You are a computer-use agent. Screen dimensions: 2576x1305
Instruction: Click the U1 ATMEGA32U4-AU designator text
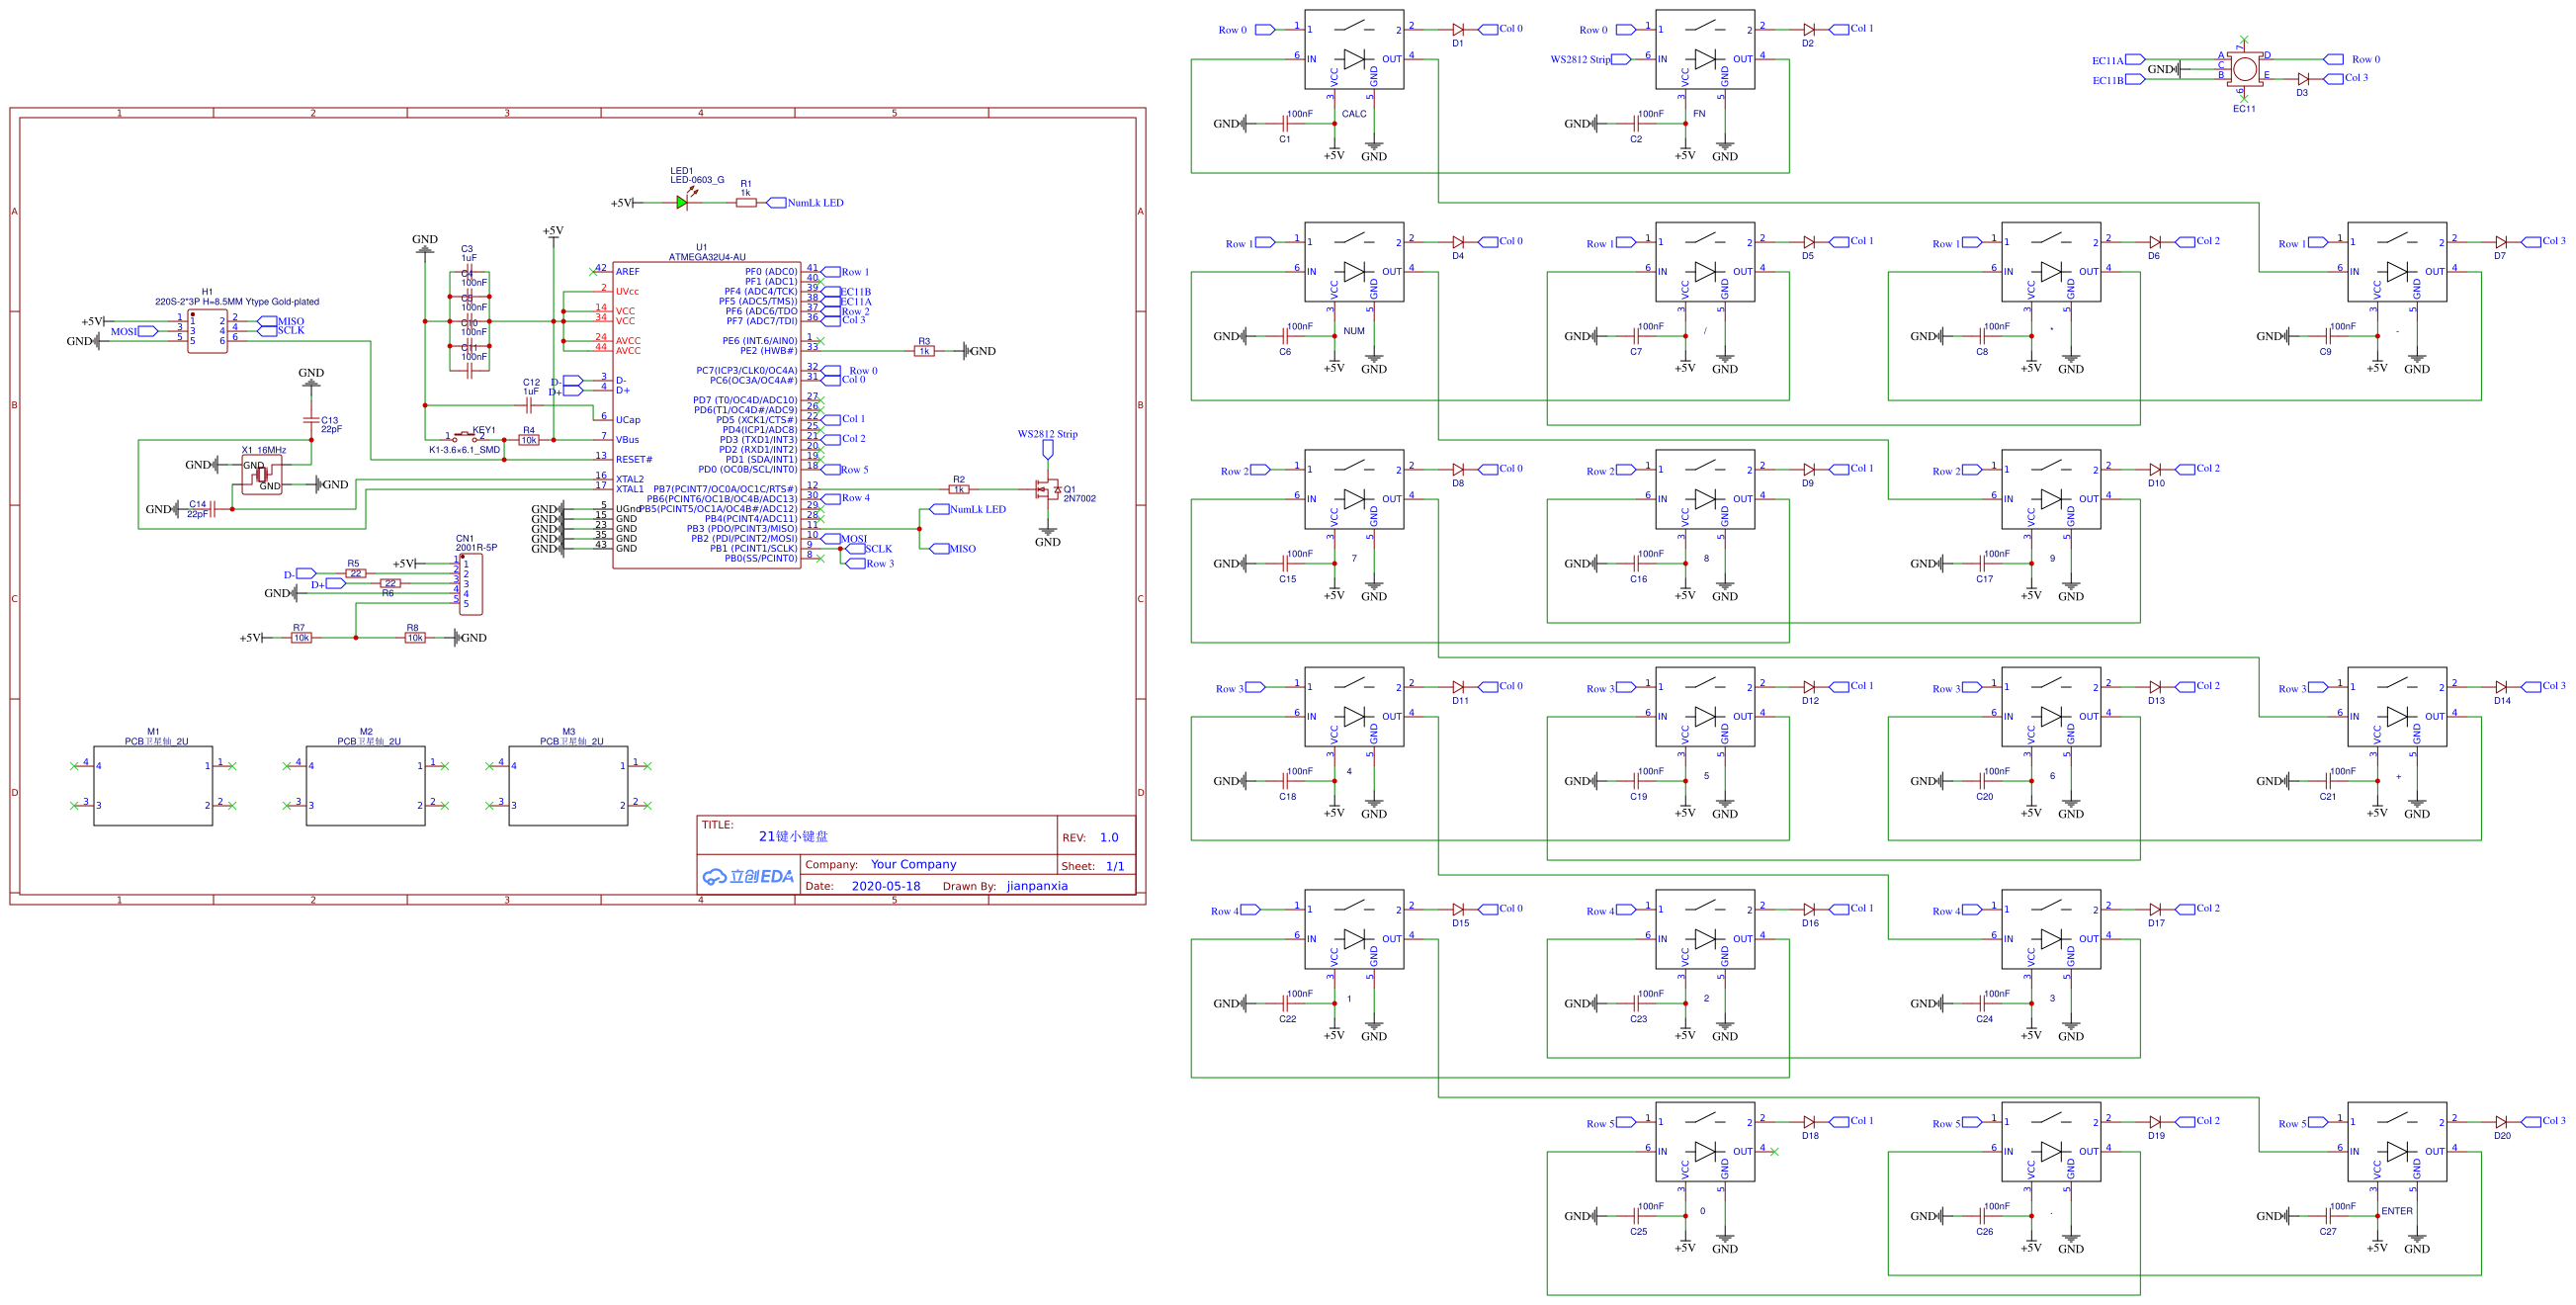tap(707, 252)
